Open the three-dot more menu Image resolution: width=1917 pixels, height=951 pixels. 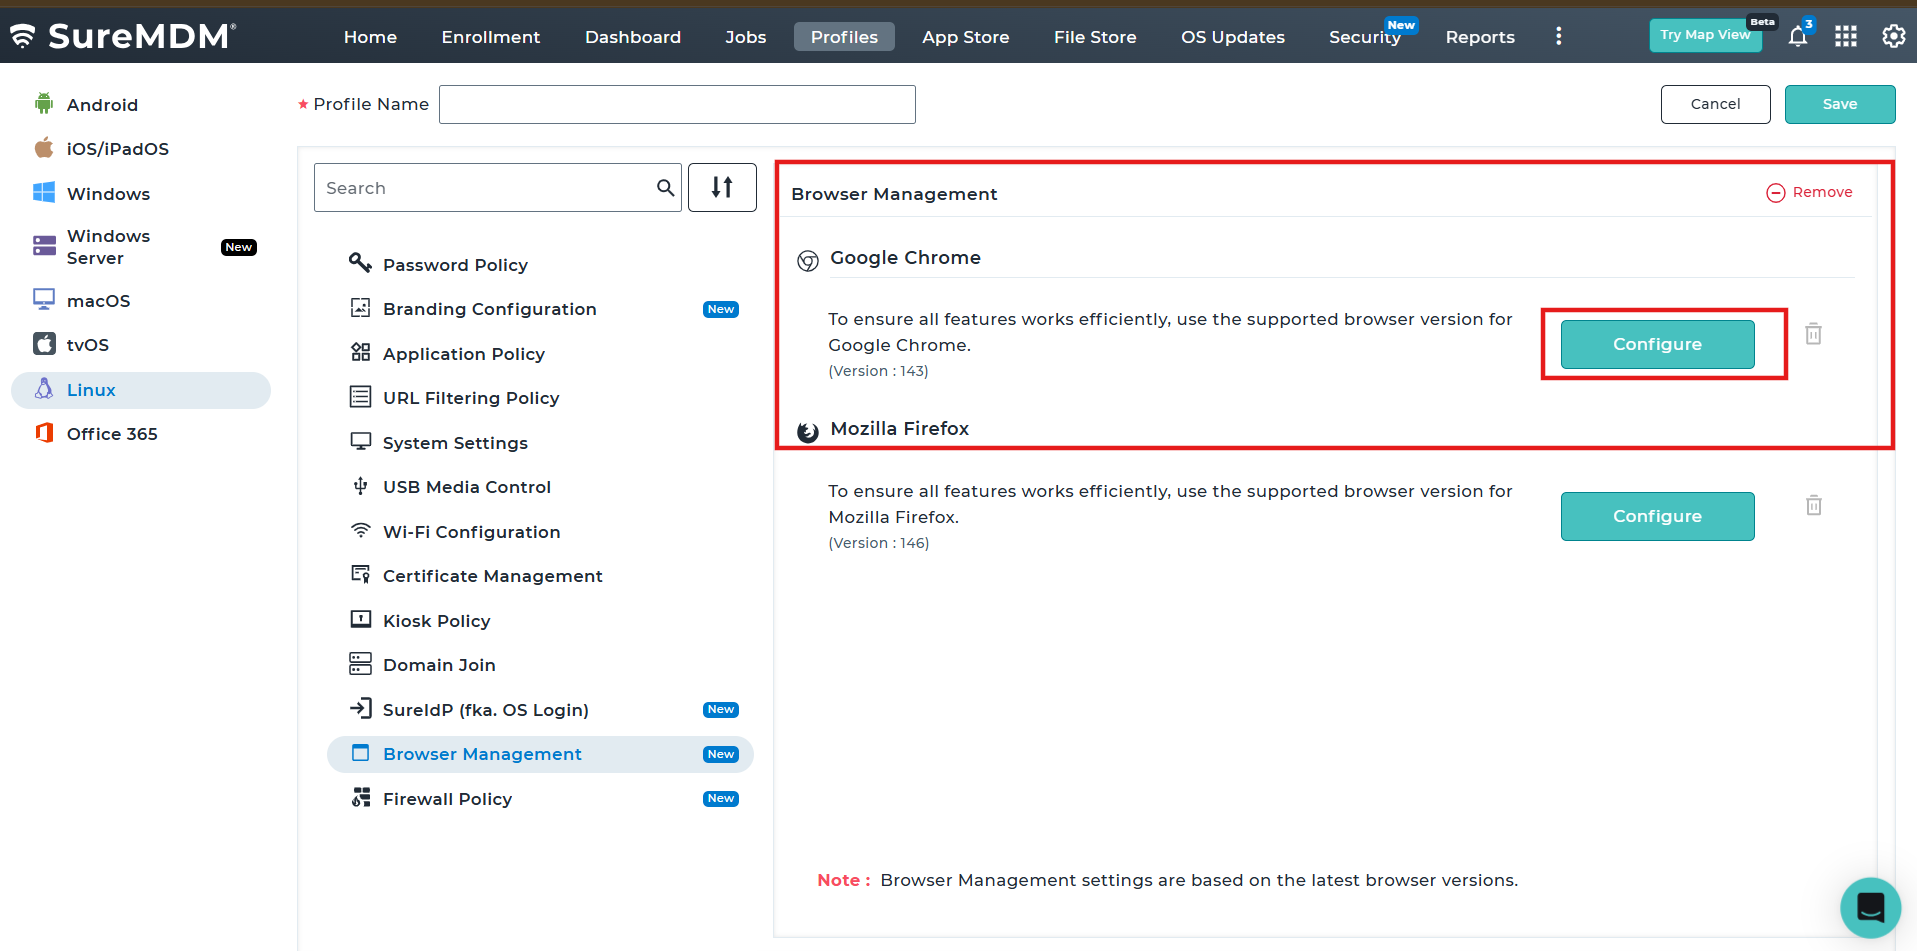coord(1558,37)
